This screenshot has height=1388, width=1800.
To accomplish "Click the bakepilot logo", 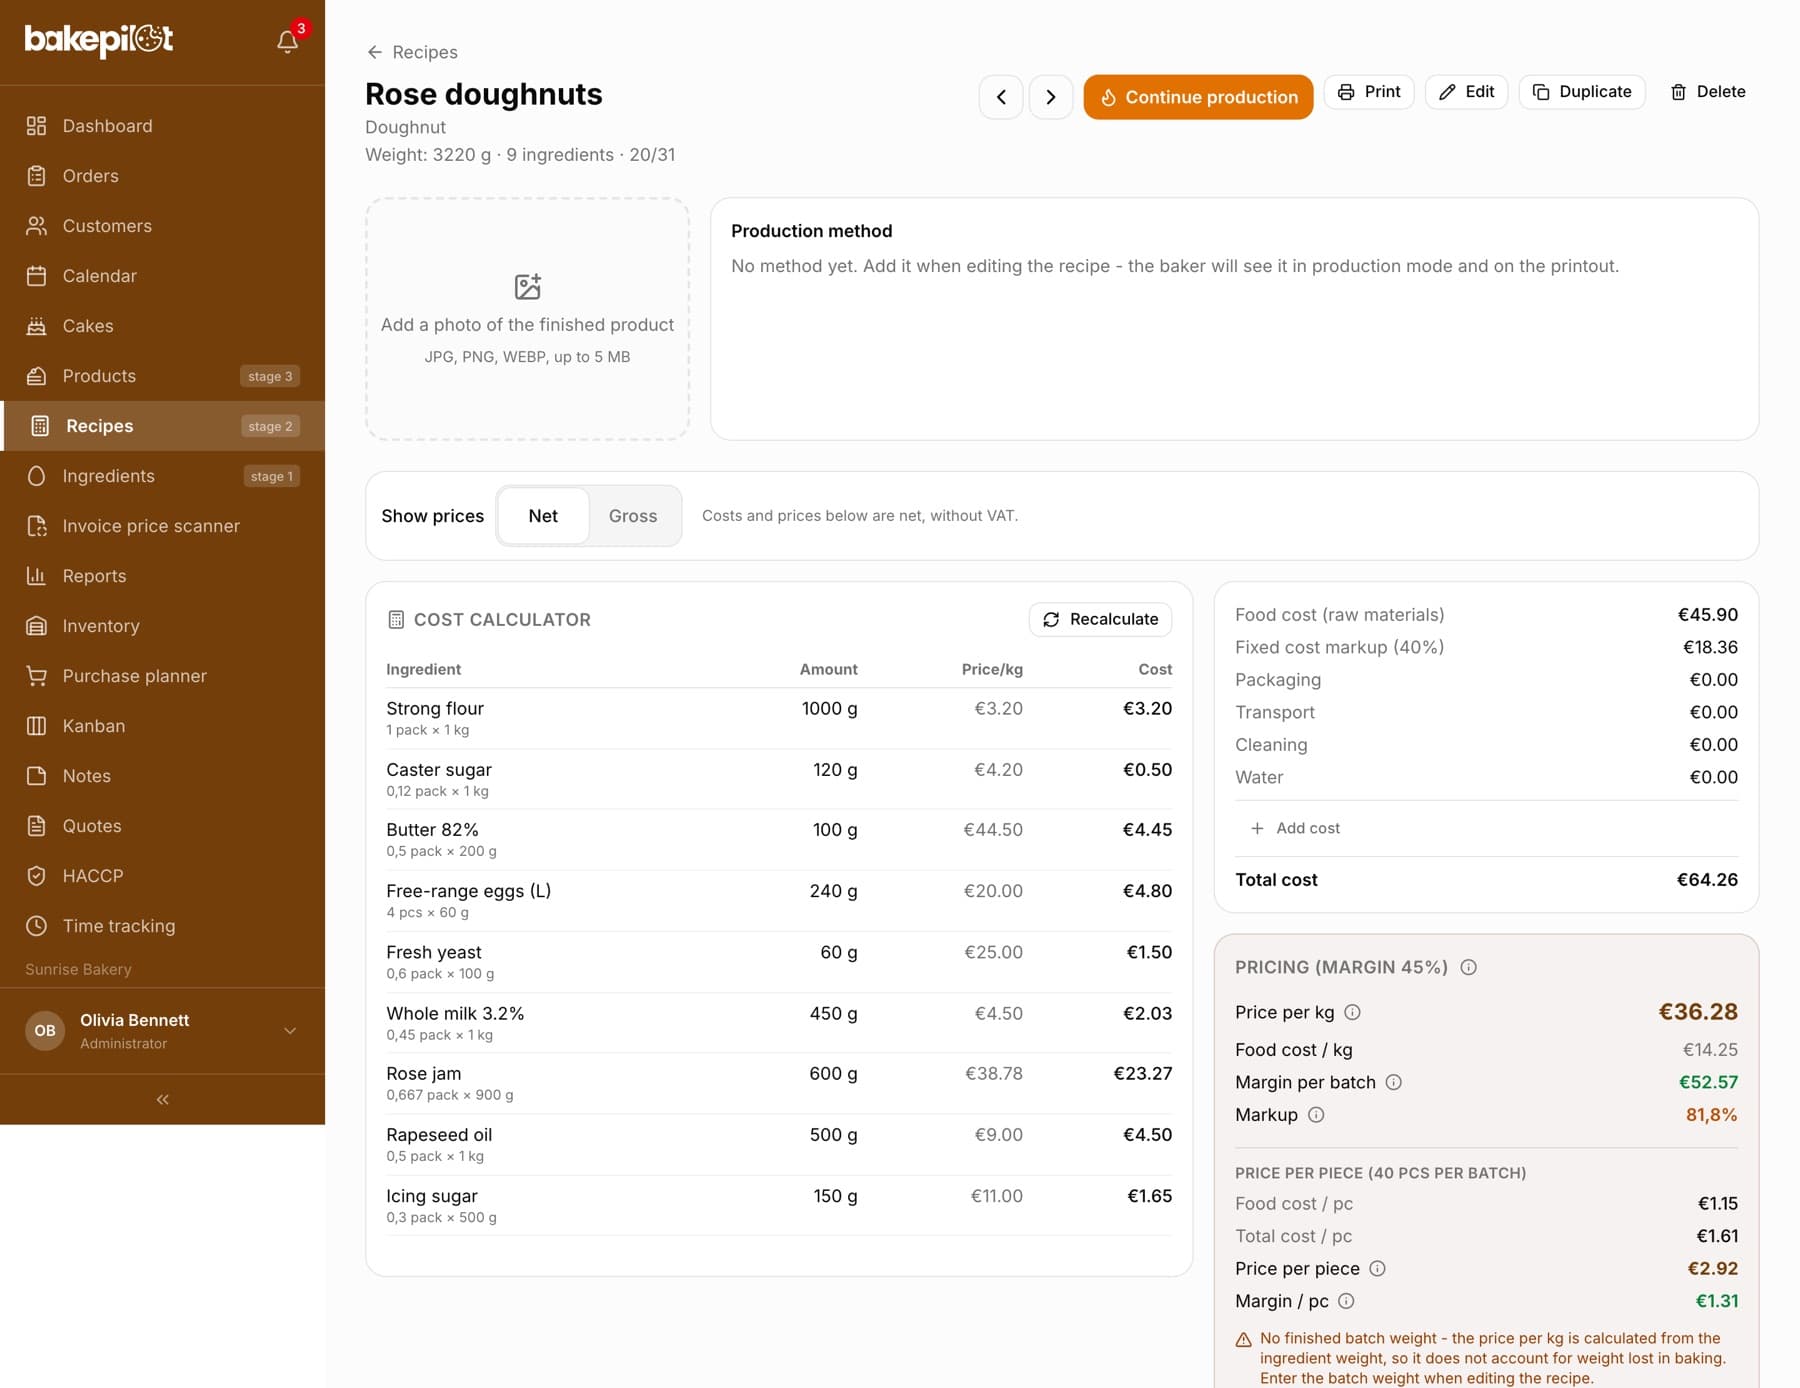I will click(x=99, y=40).
